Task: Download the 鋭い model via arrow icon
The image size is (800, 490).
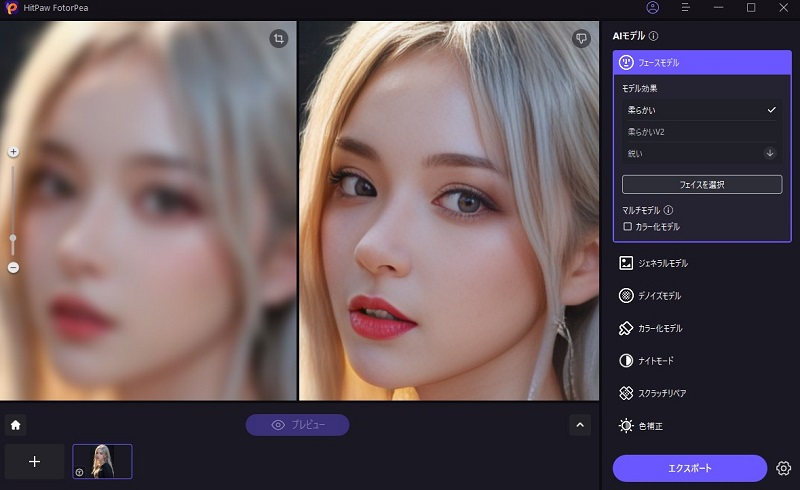Action: (770, 153)
